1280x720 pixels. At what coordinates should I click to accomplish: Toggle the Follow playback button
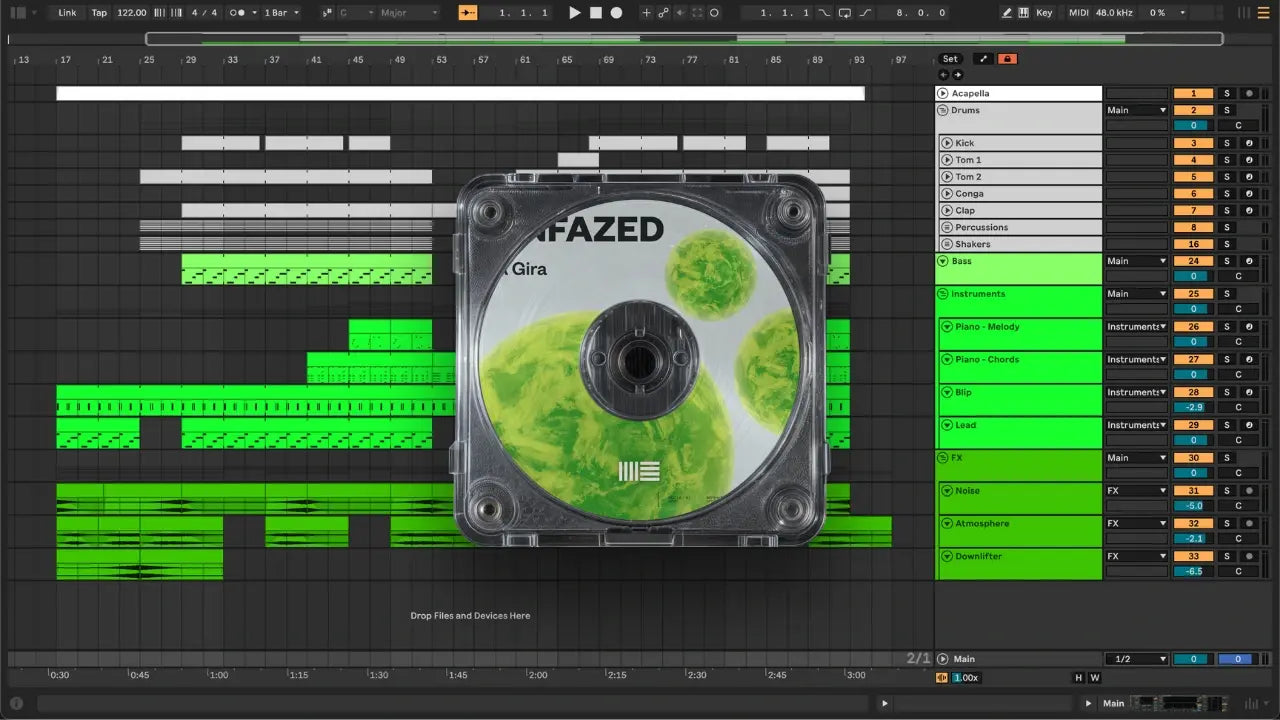pyautogui.click(x=468, y=13)
